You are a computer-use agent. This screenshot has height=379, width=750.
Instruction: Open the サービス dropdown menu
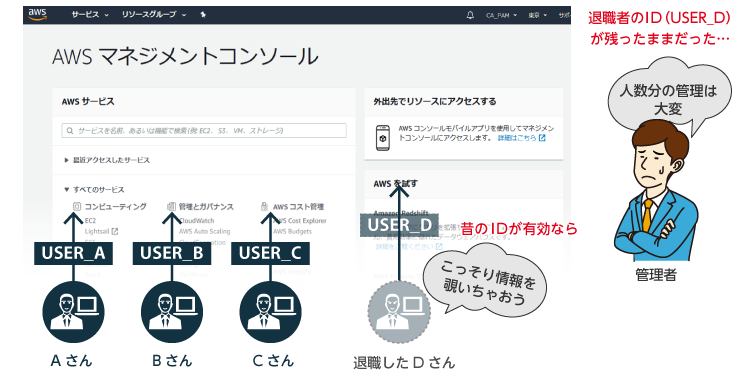point(90,15)
